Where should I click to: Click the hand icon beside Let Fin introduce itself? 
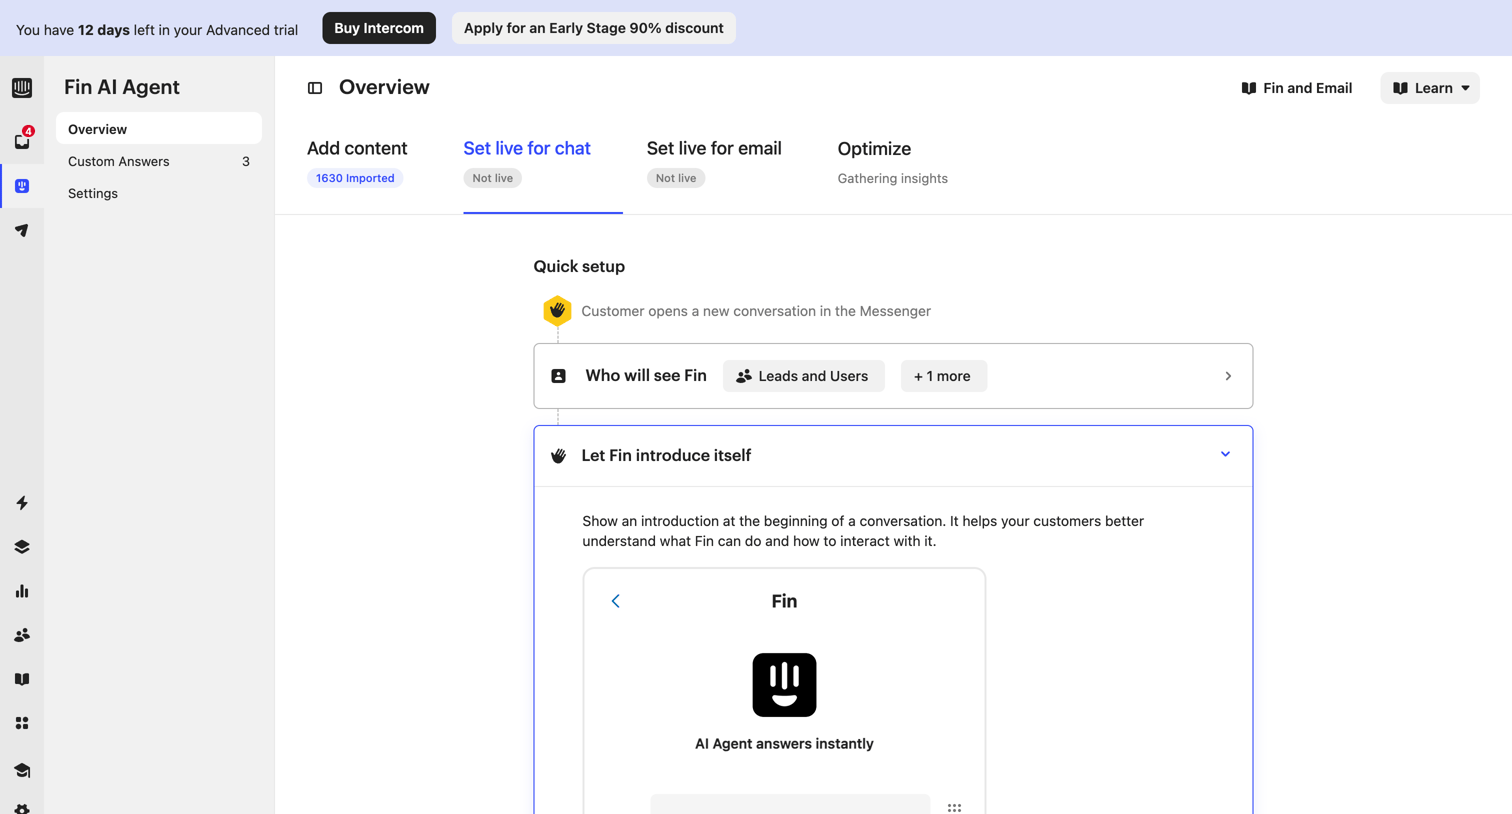(x=559, y=456)
